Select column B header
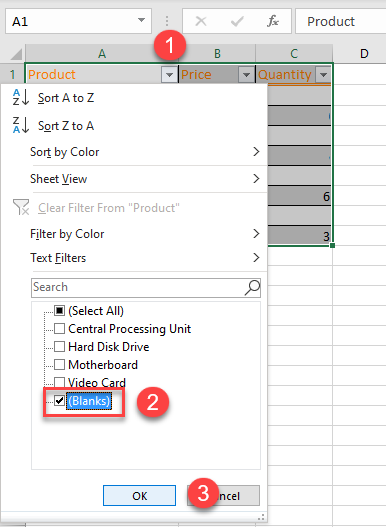The image size is (386, 527). coord(217,53)
